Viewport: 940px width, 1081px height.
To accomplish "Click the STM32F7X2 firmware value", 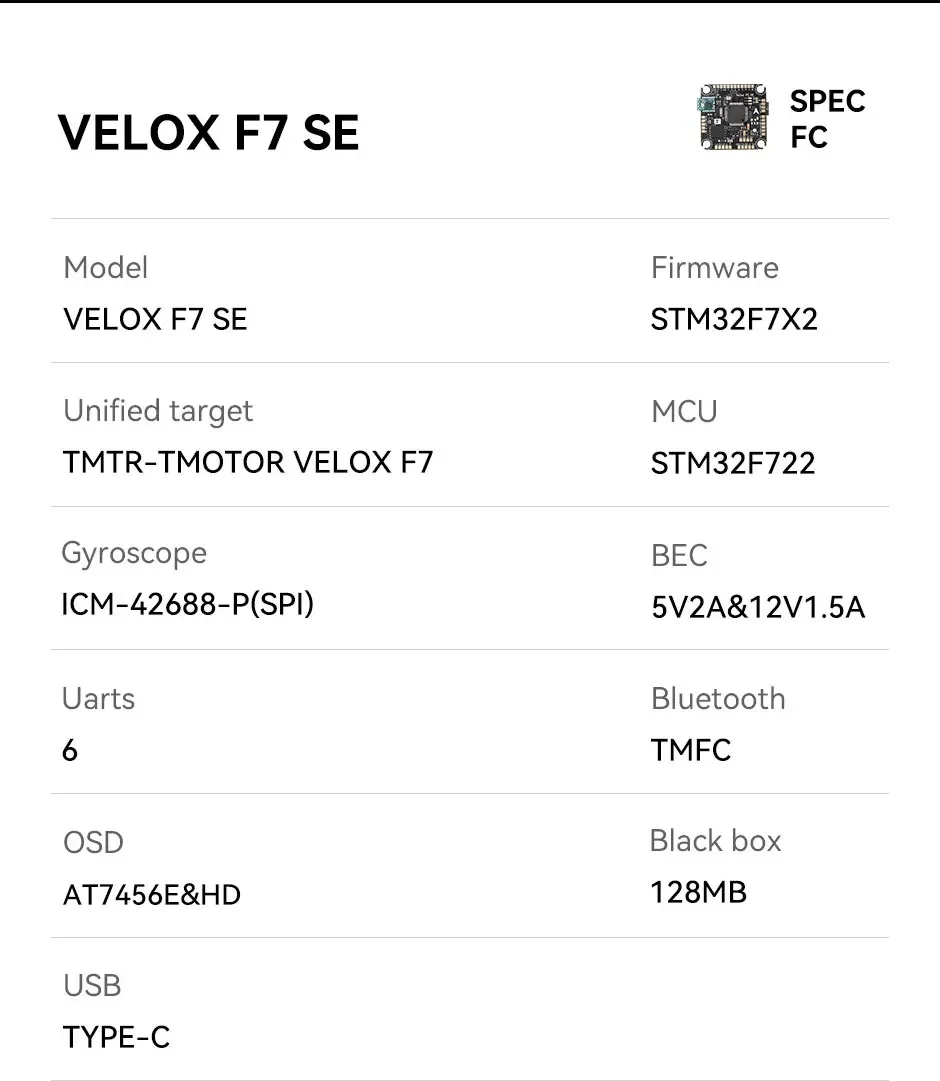I will pos(734,319).
